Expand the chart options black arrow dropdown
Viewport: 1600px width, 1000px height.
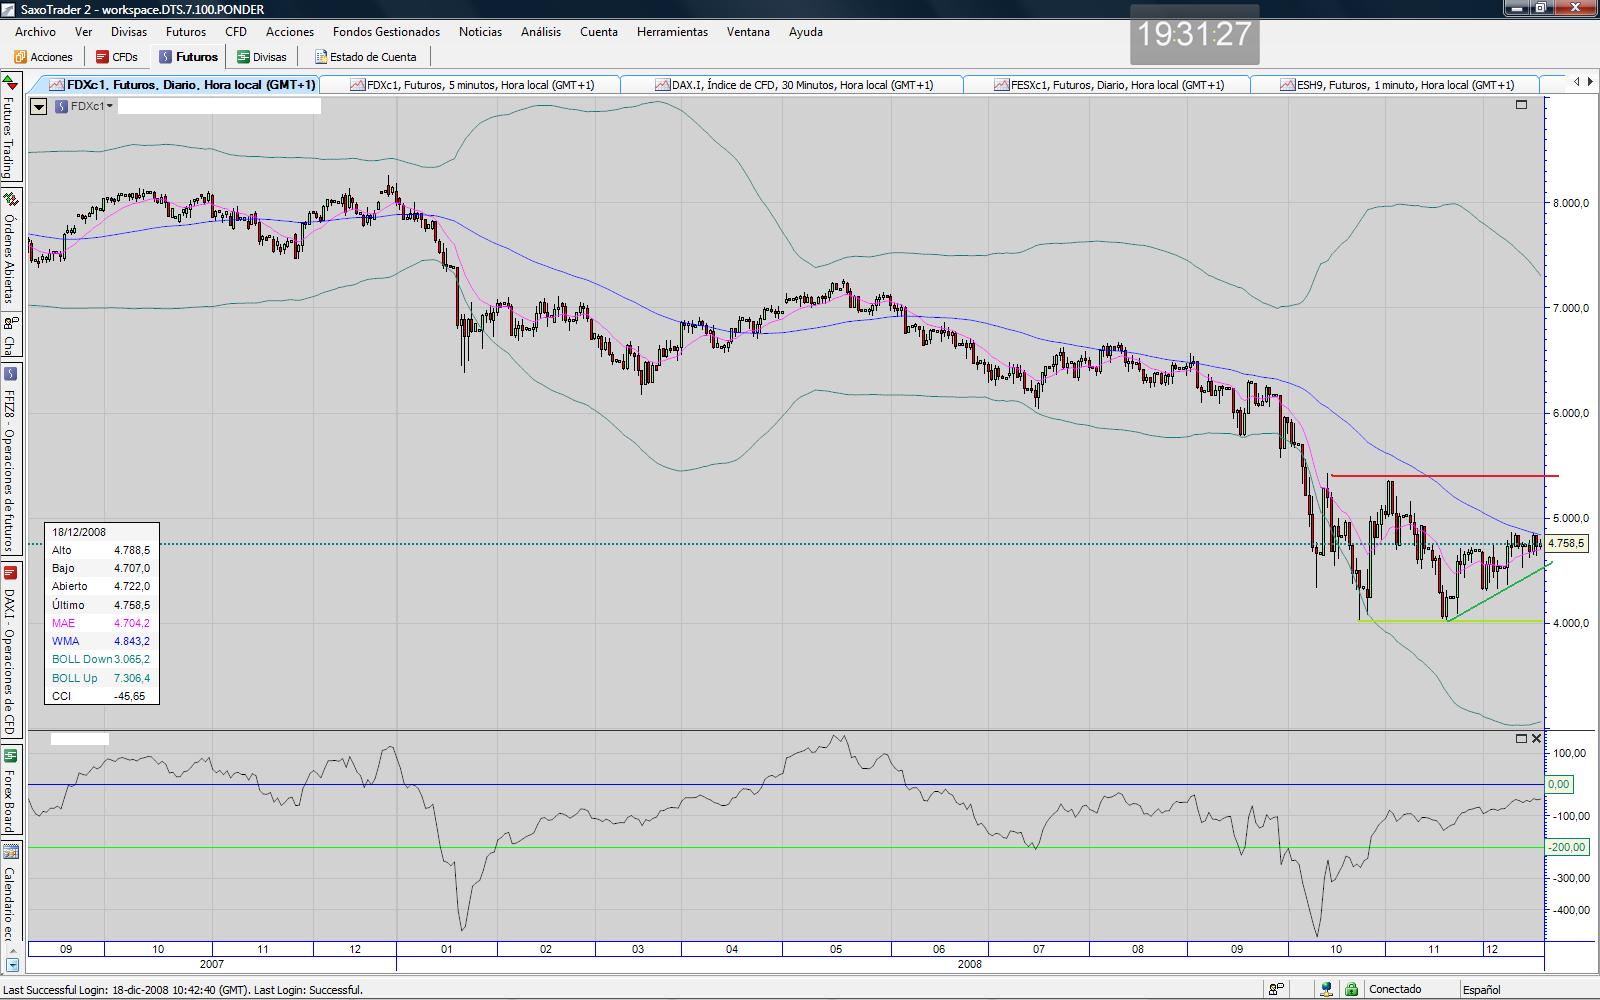(x=39, y=106)
